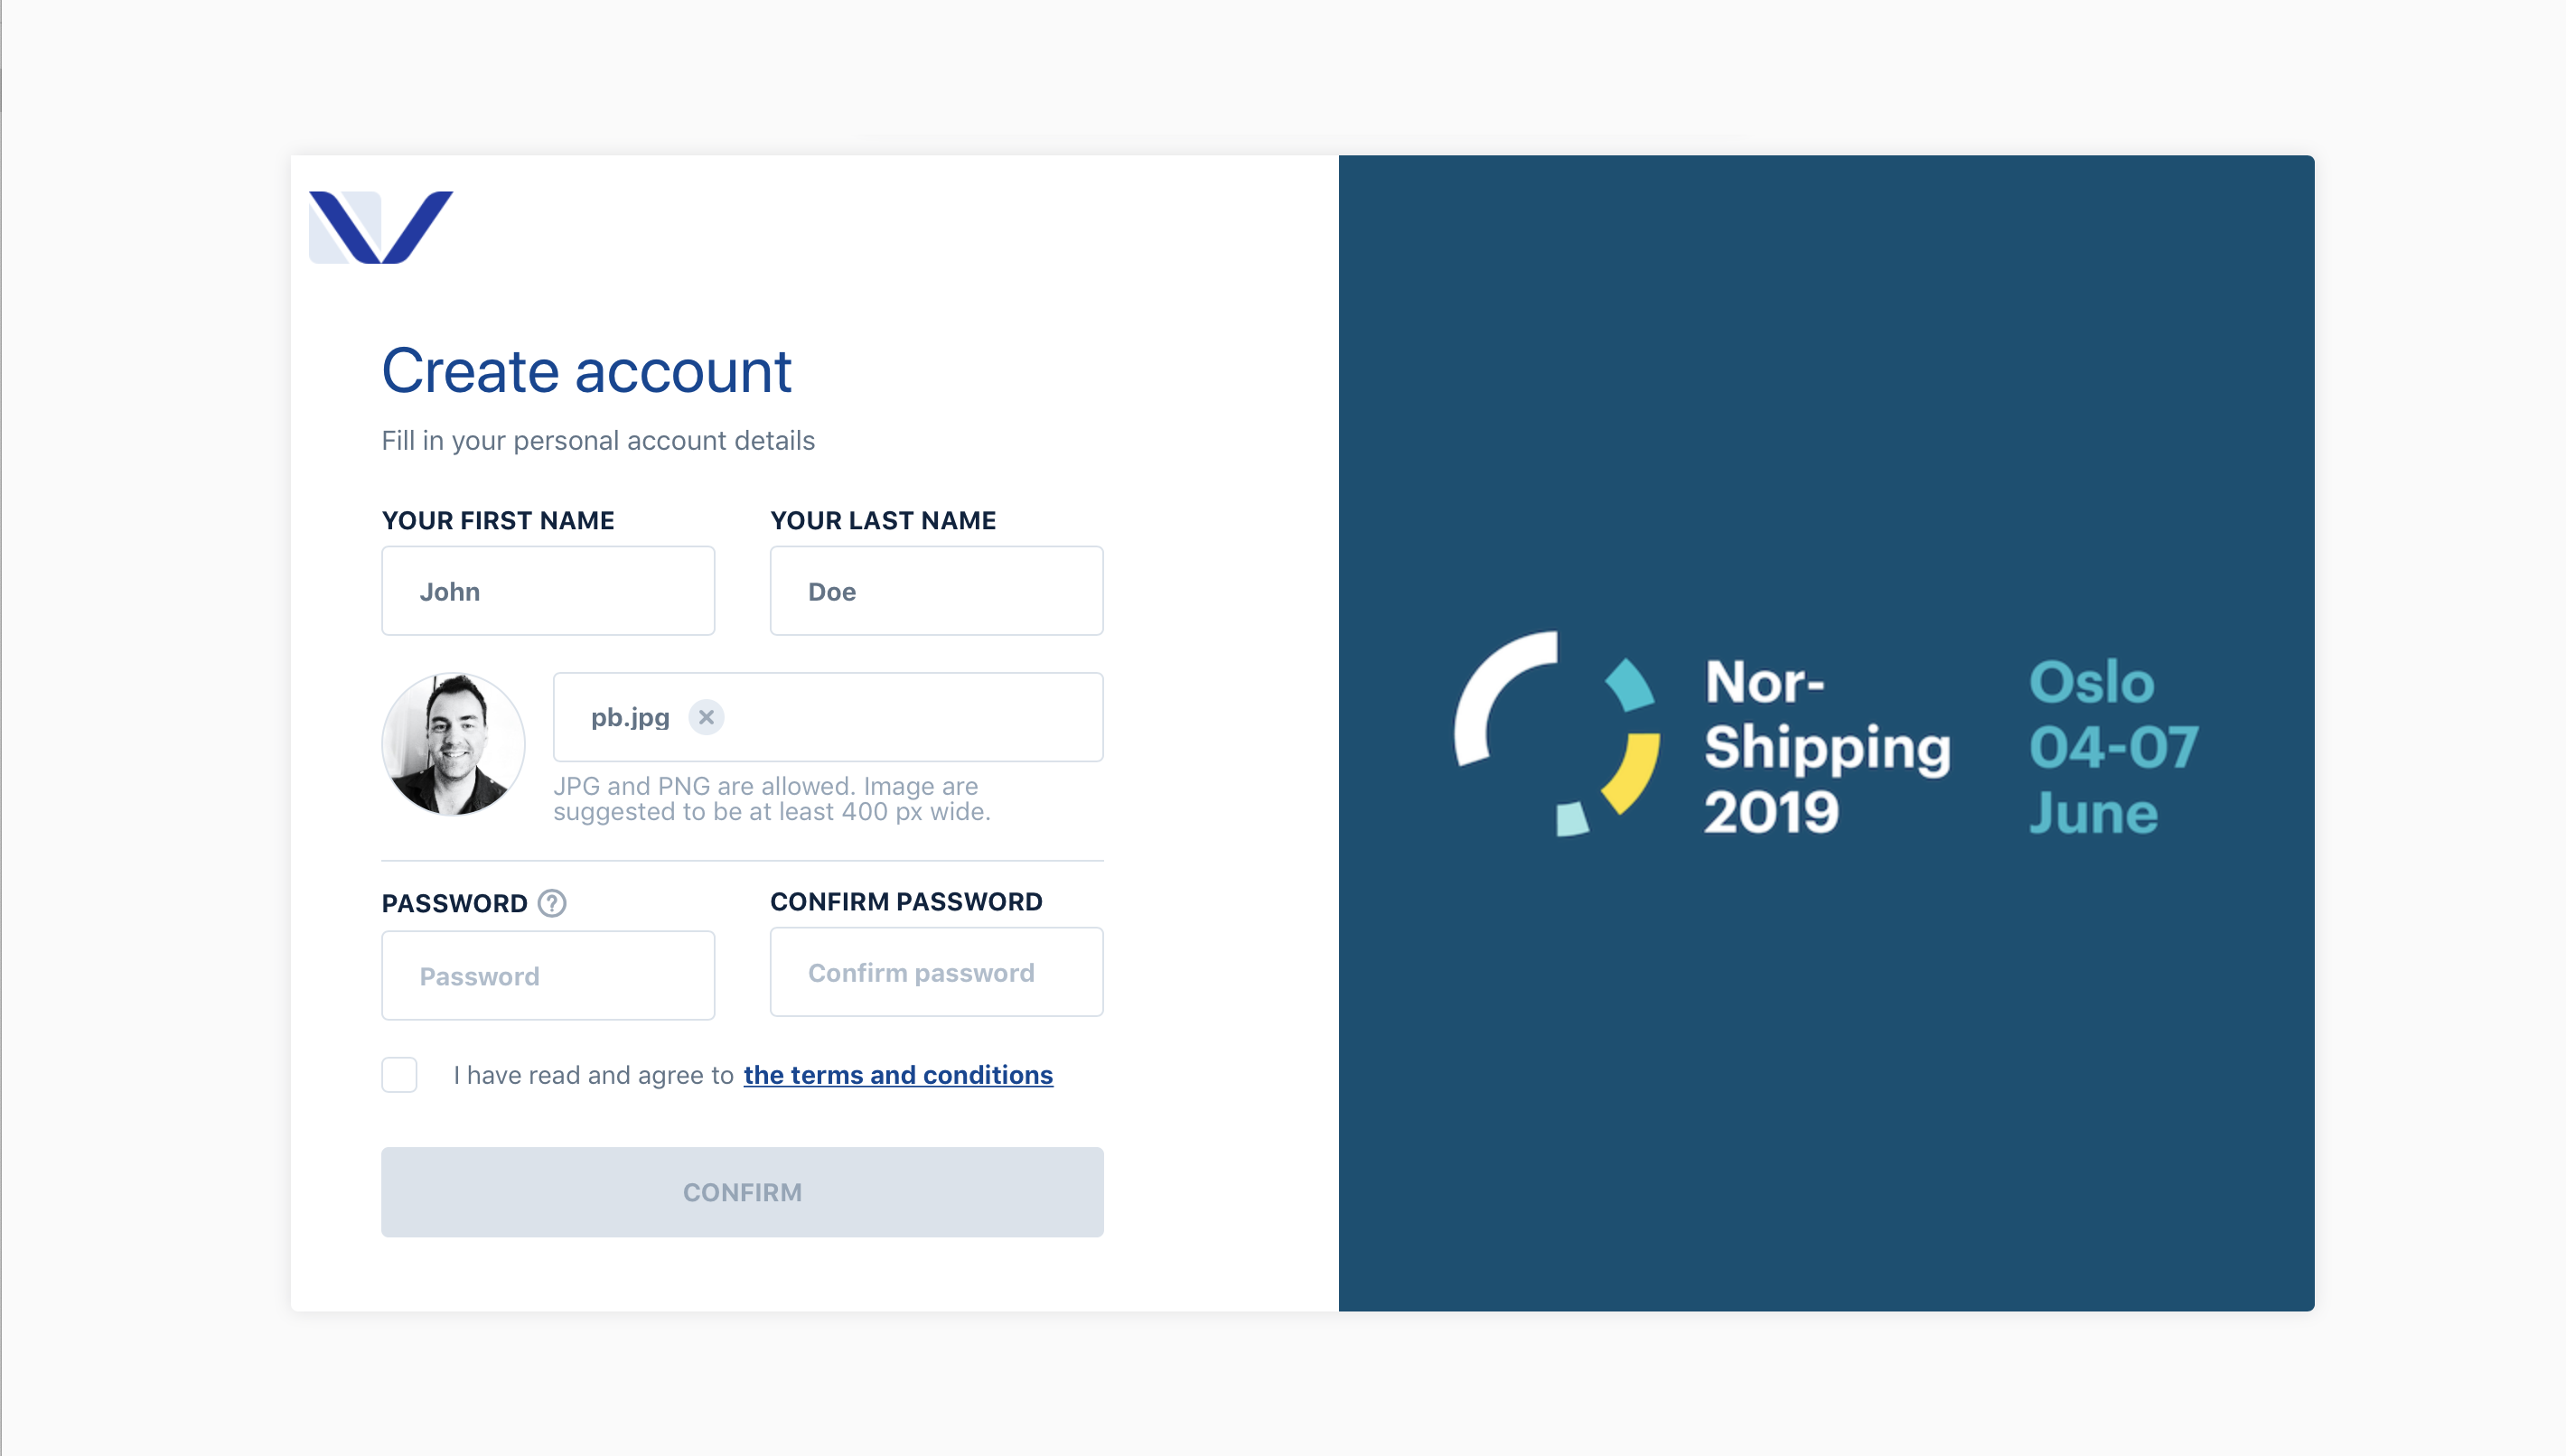The image size is (2566, 1456).
Task: Click into the Password input field
Action: coord(548,976)
